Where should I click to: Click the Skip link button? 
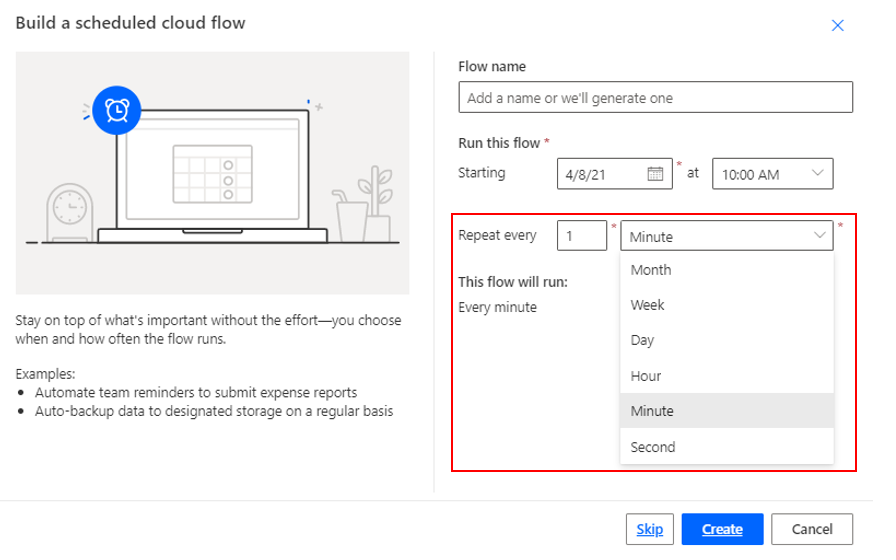tap(650, 529)
